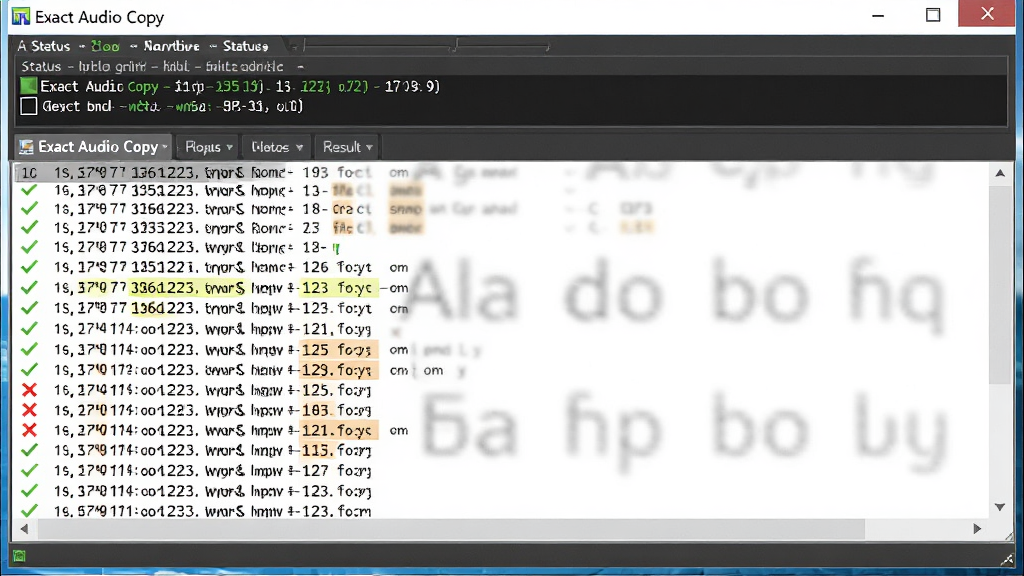Expand the Rogus dropdown
The width and height of the screenshot is (1024, 576).
pyautogui.click(x=208, y=147)
